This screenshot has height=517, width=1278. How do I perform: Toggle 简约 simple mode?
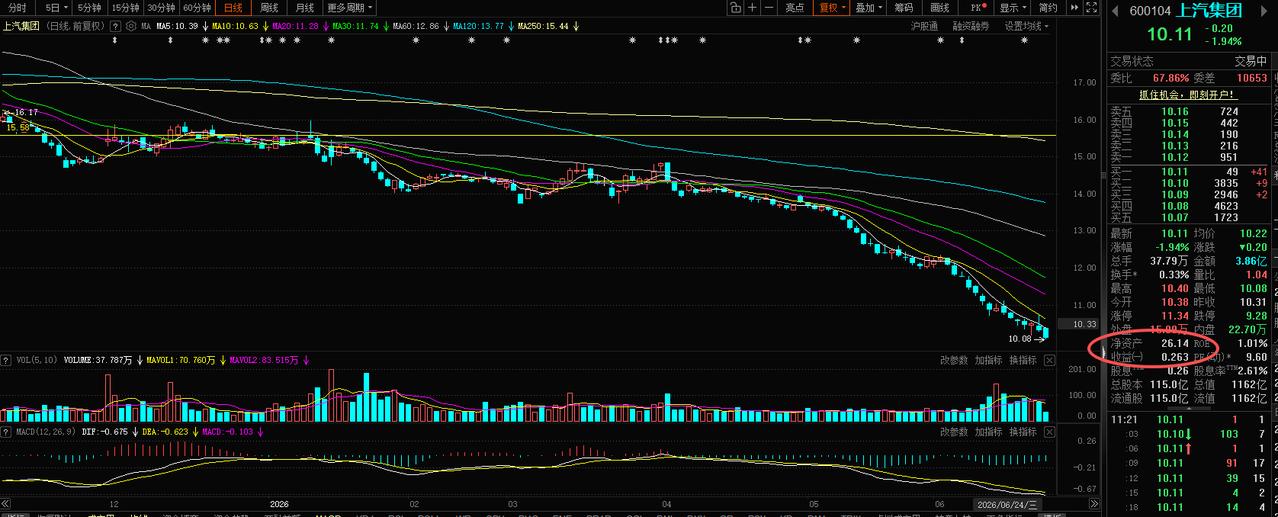(1049, 8)
